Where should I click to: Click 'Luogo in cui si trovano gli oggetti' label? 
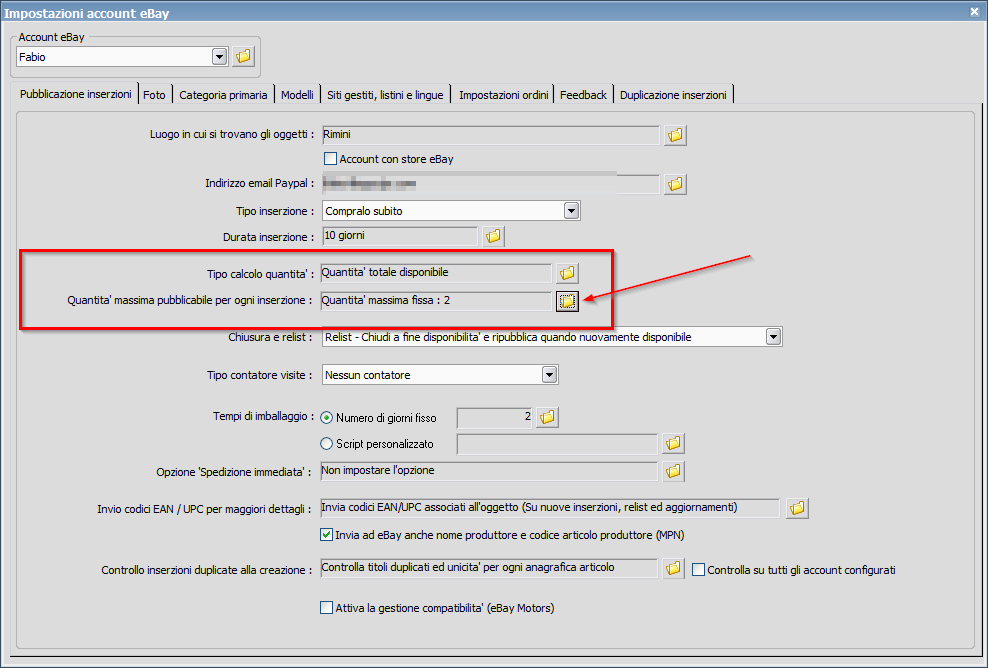(x=231, y=134)
